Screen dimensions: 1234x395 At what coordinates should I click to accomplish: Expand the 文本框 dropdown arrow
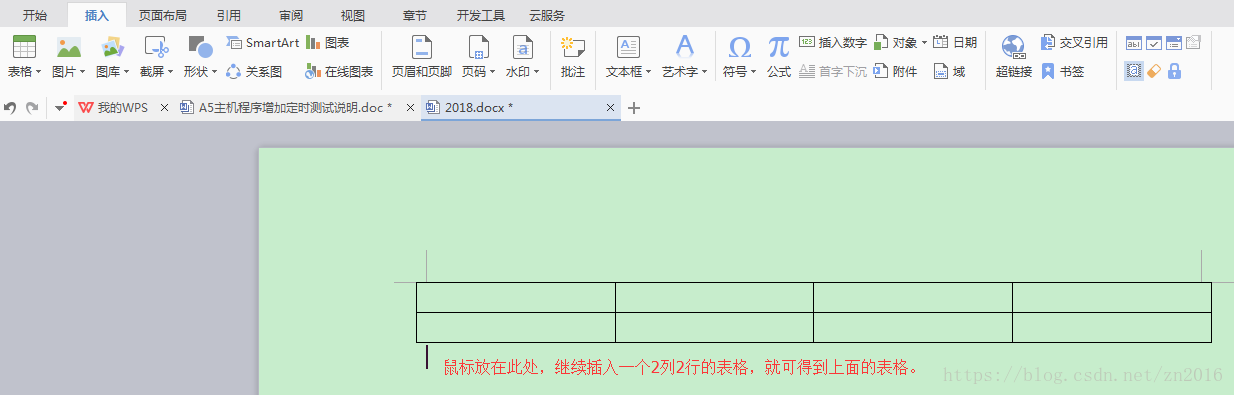tap(648, 72)
